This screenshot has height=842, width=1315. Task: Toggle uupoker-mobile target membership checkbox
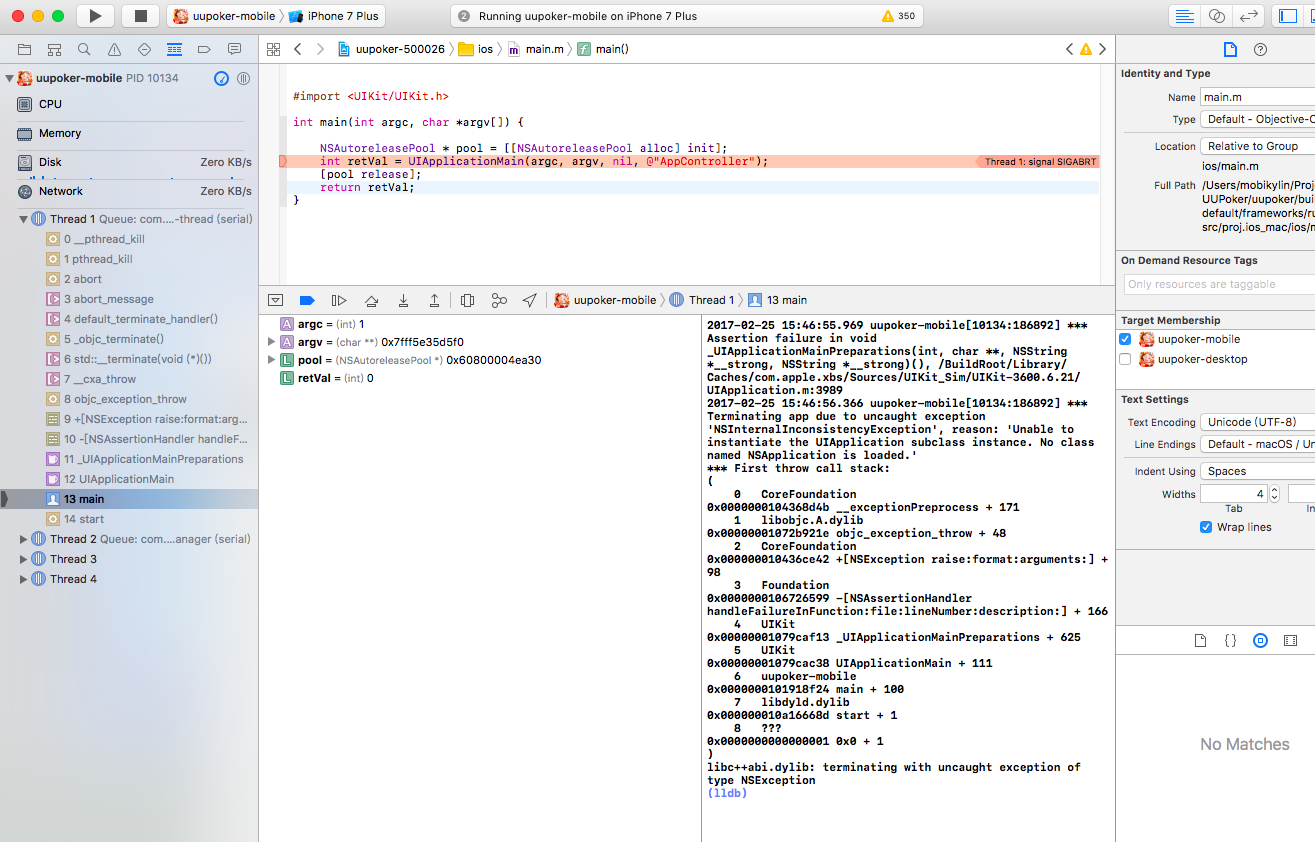[1125, 340]
